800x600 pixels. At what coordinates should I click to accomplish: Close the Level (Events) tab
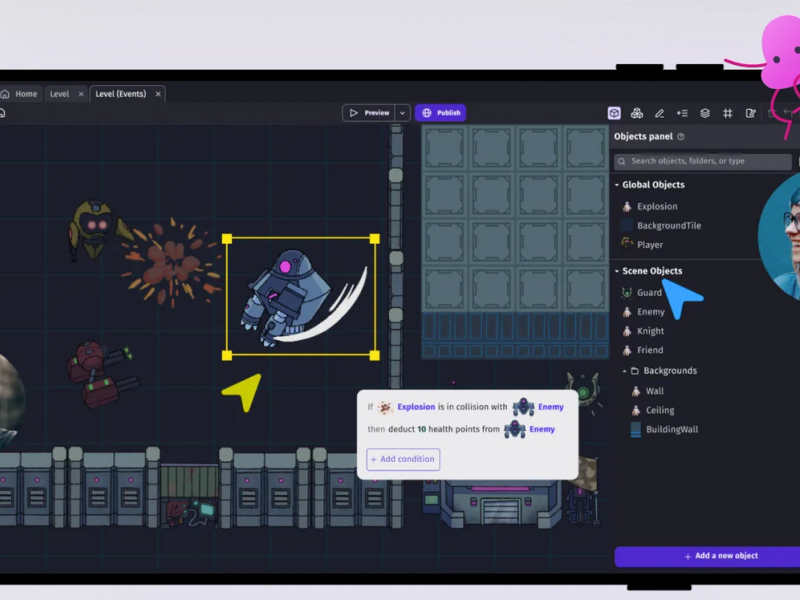158,94
